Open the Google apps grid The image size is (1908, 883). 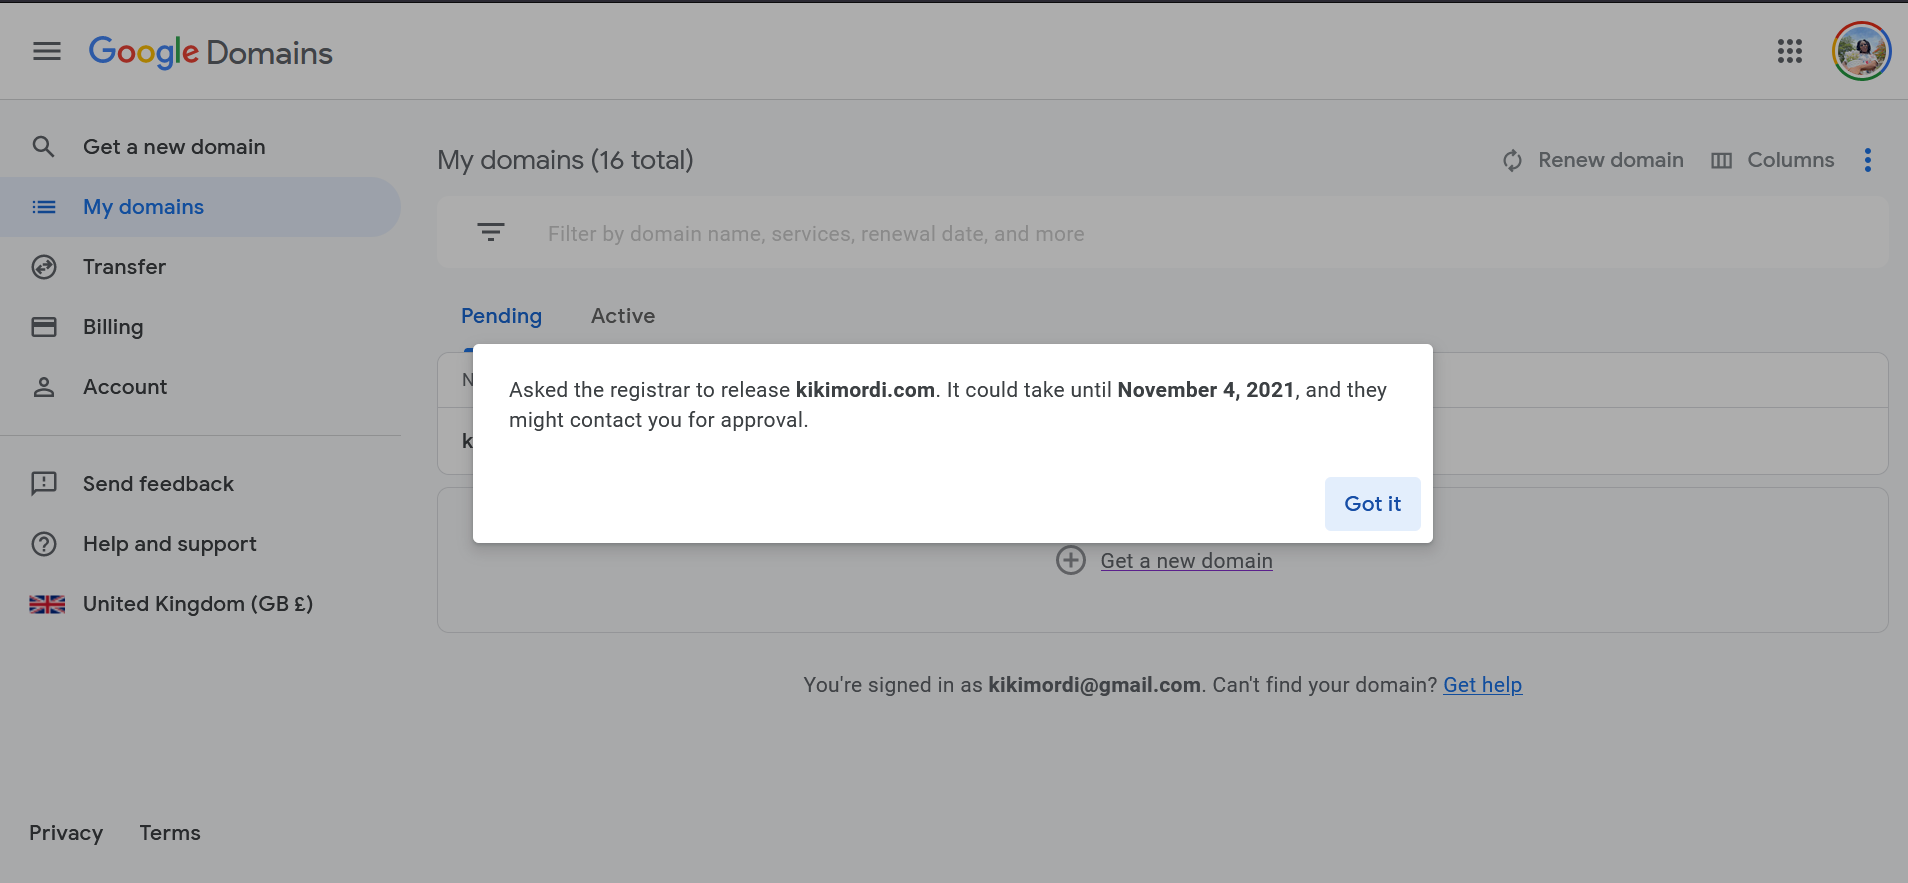click(1790, 51)
